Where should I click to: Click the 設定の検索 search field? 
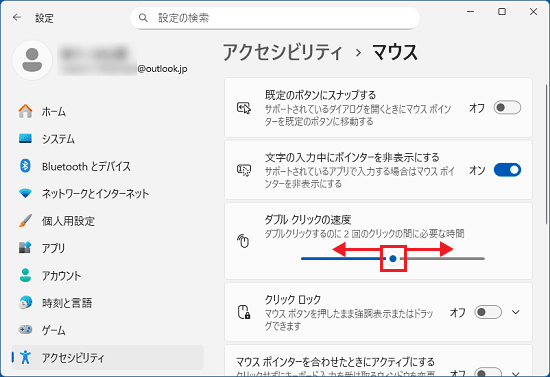(275, 18)
